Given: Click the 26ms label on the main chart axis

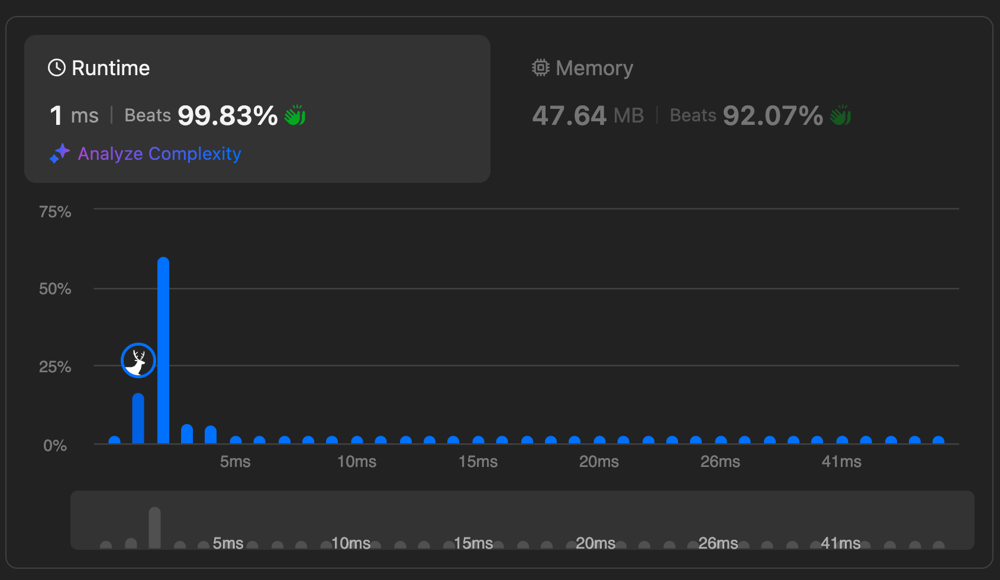Looking at the screenshot, I should [x=720, y=462].
